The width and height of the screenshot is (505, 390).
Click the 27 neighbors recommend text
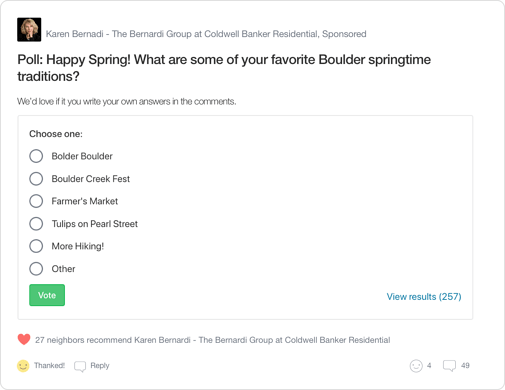click(x=213, y=340)
